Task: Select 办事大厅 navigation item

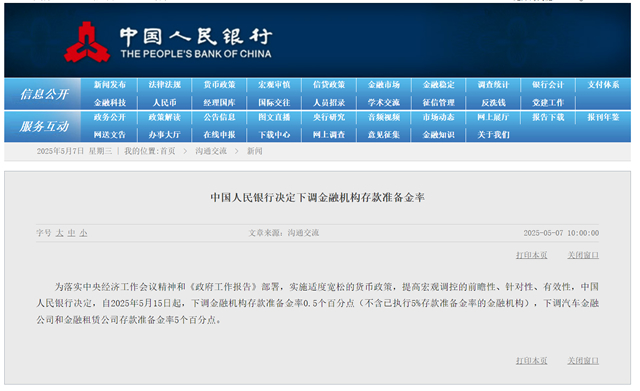Action: (x=164, y=135)
